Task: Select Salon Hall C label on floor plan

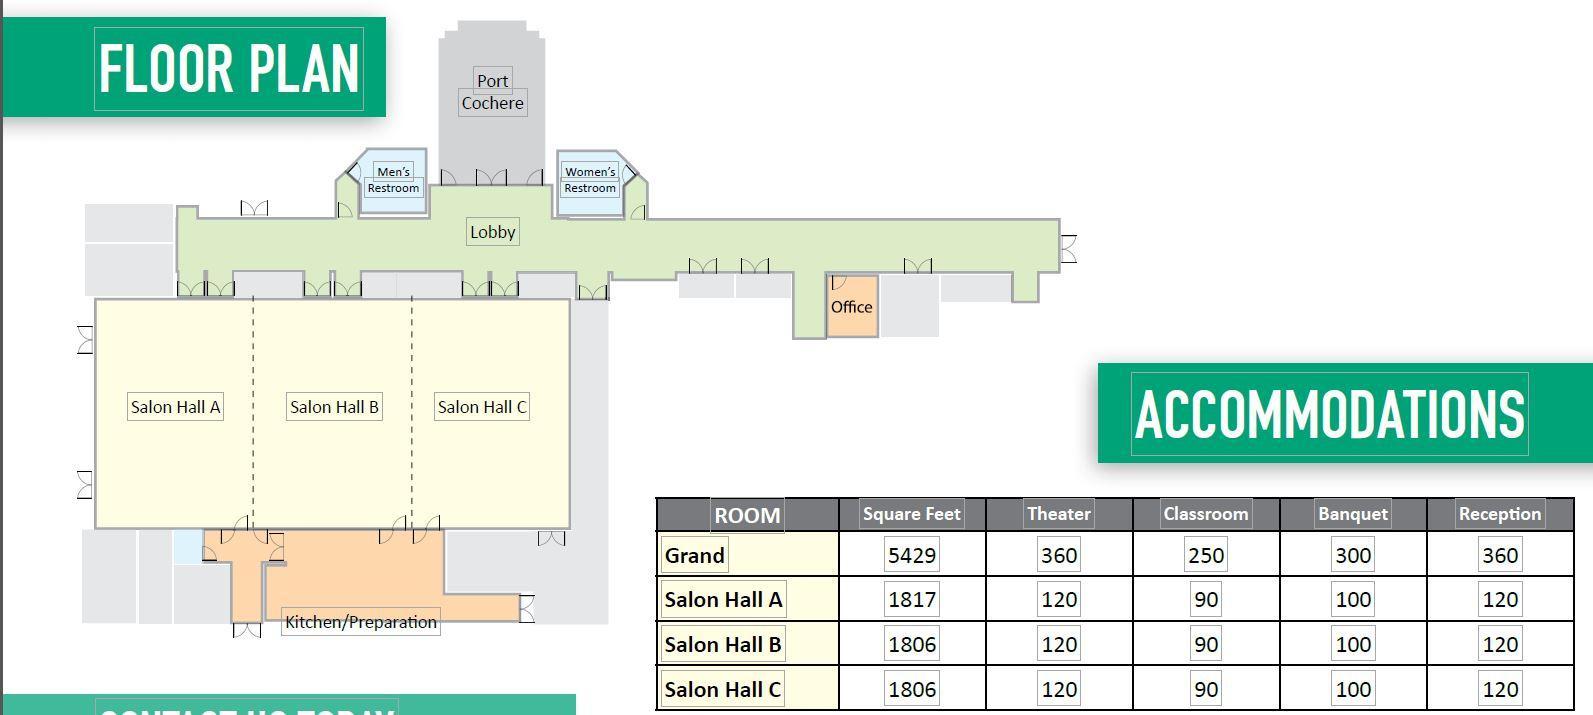Action: pos(482,407)
